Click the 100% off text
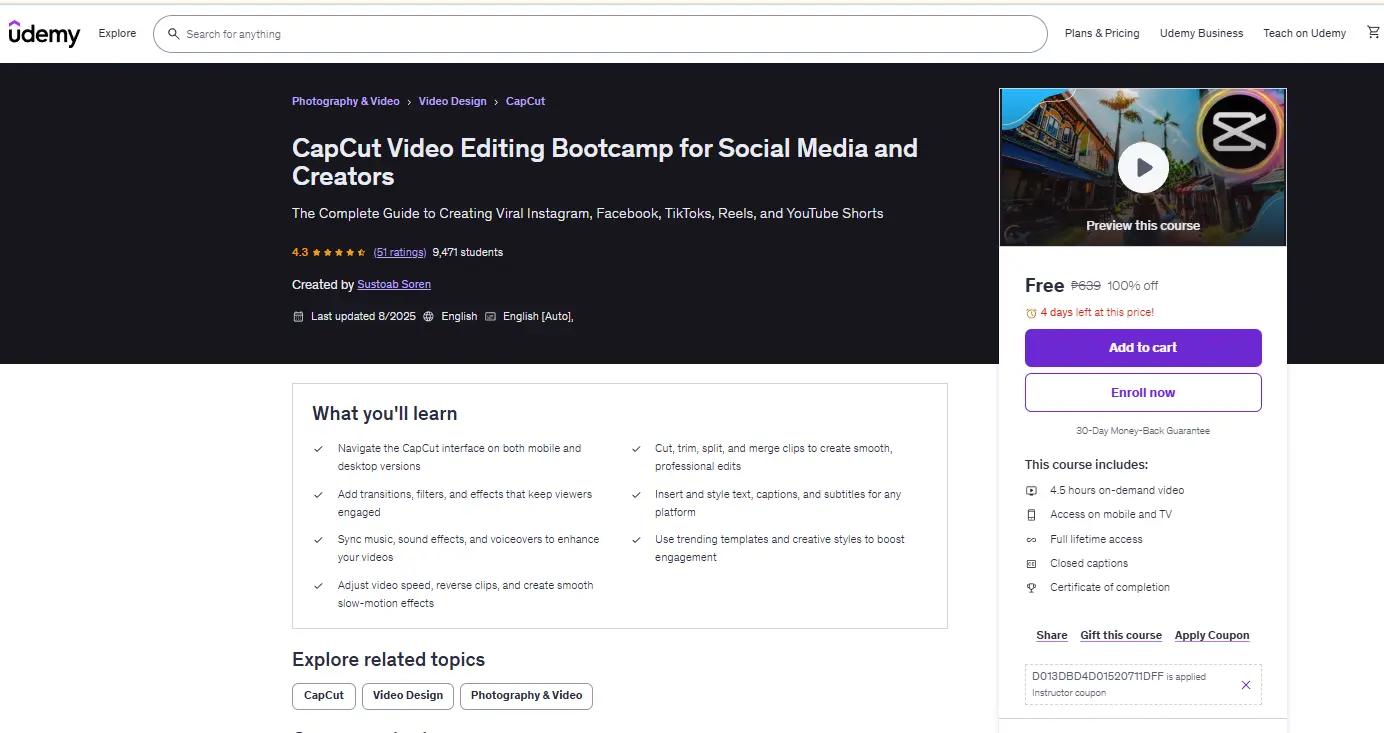The width and height of the screenshot is (1384, 733). pos(1133,286)
